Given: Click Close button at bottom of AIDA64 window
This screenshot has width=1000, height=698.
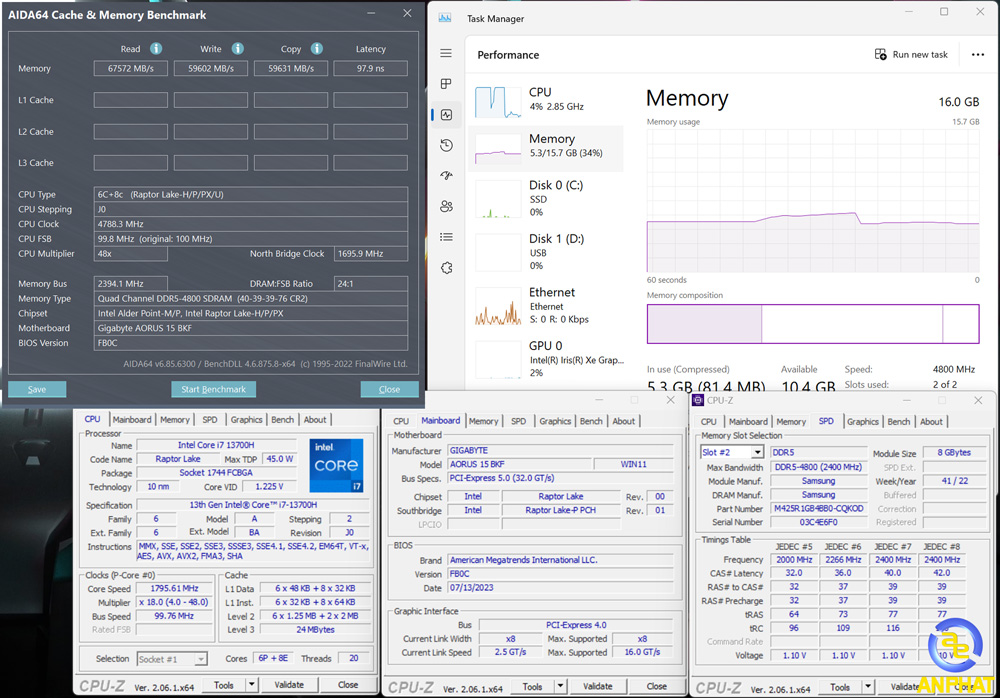Looking at the screenshot, I should tap(389, 389).
